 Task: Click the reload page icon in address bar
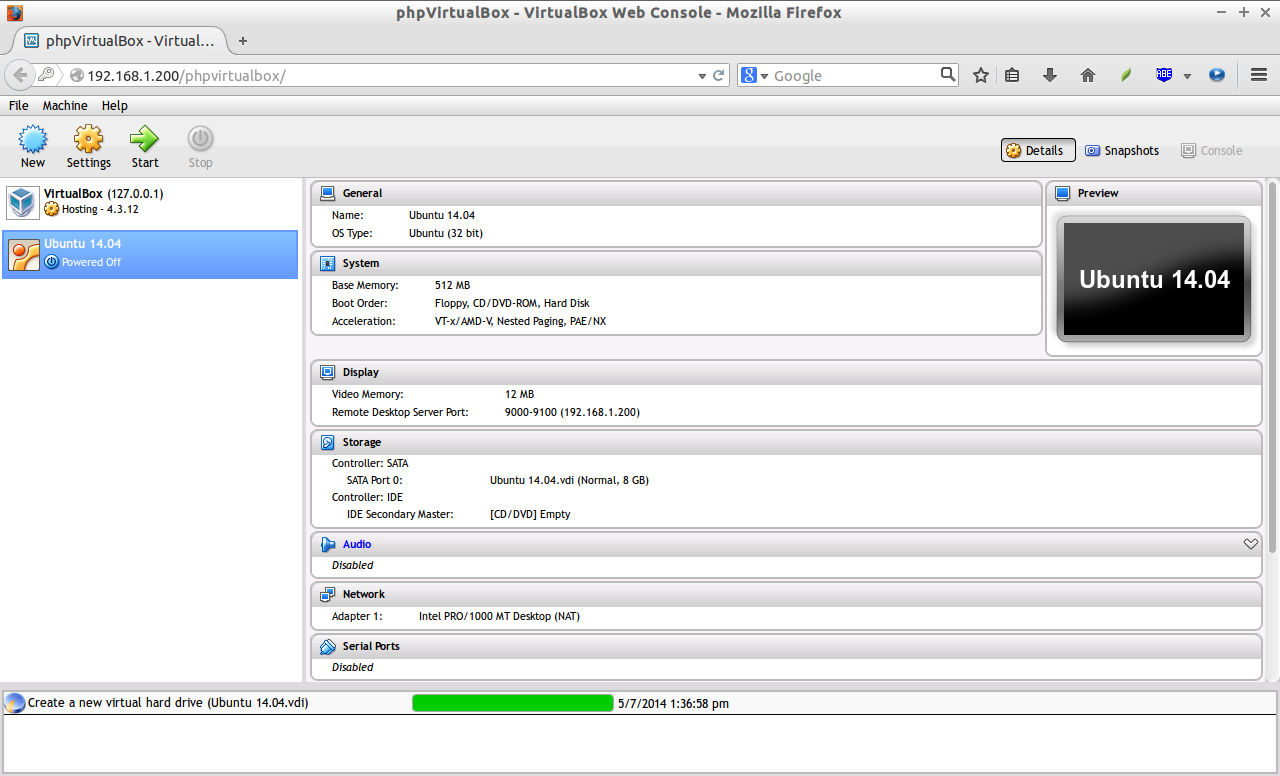(x=718, y=75)
